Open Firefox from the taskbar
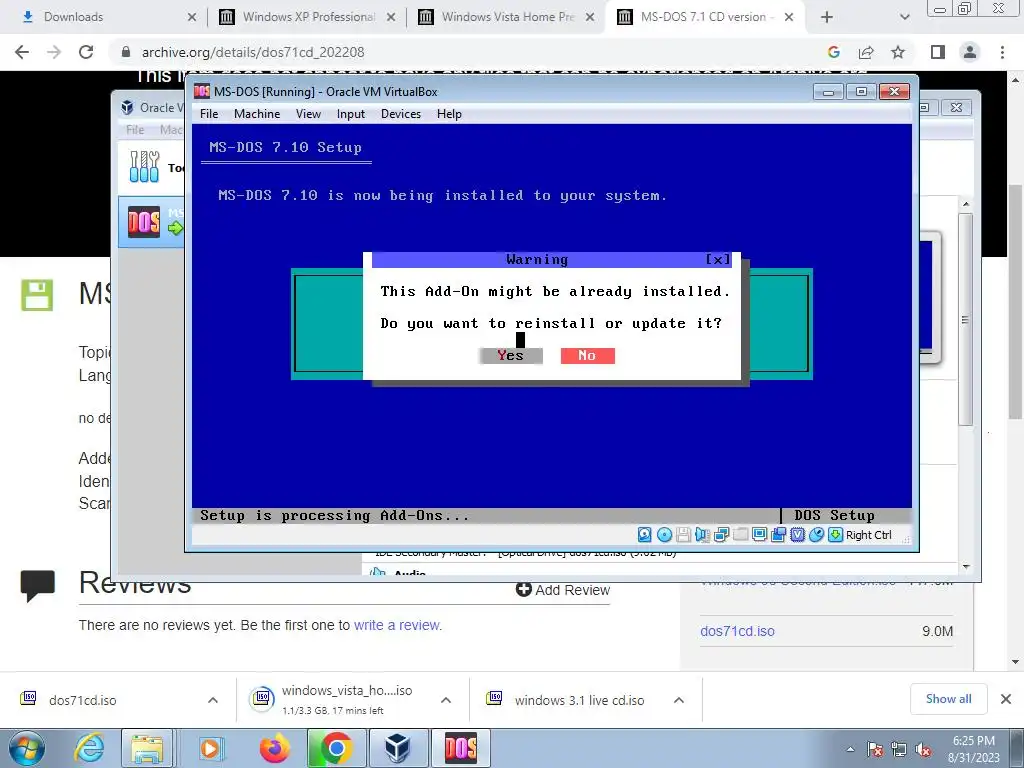 [274, 748]
